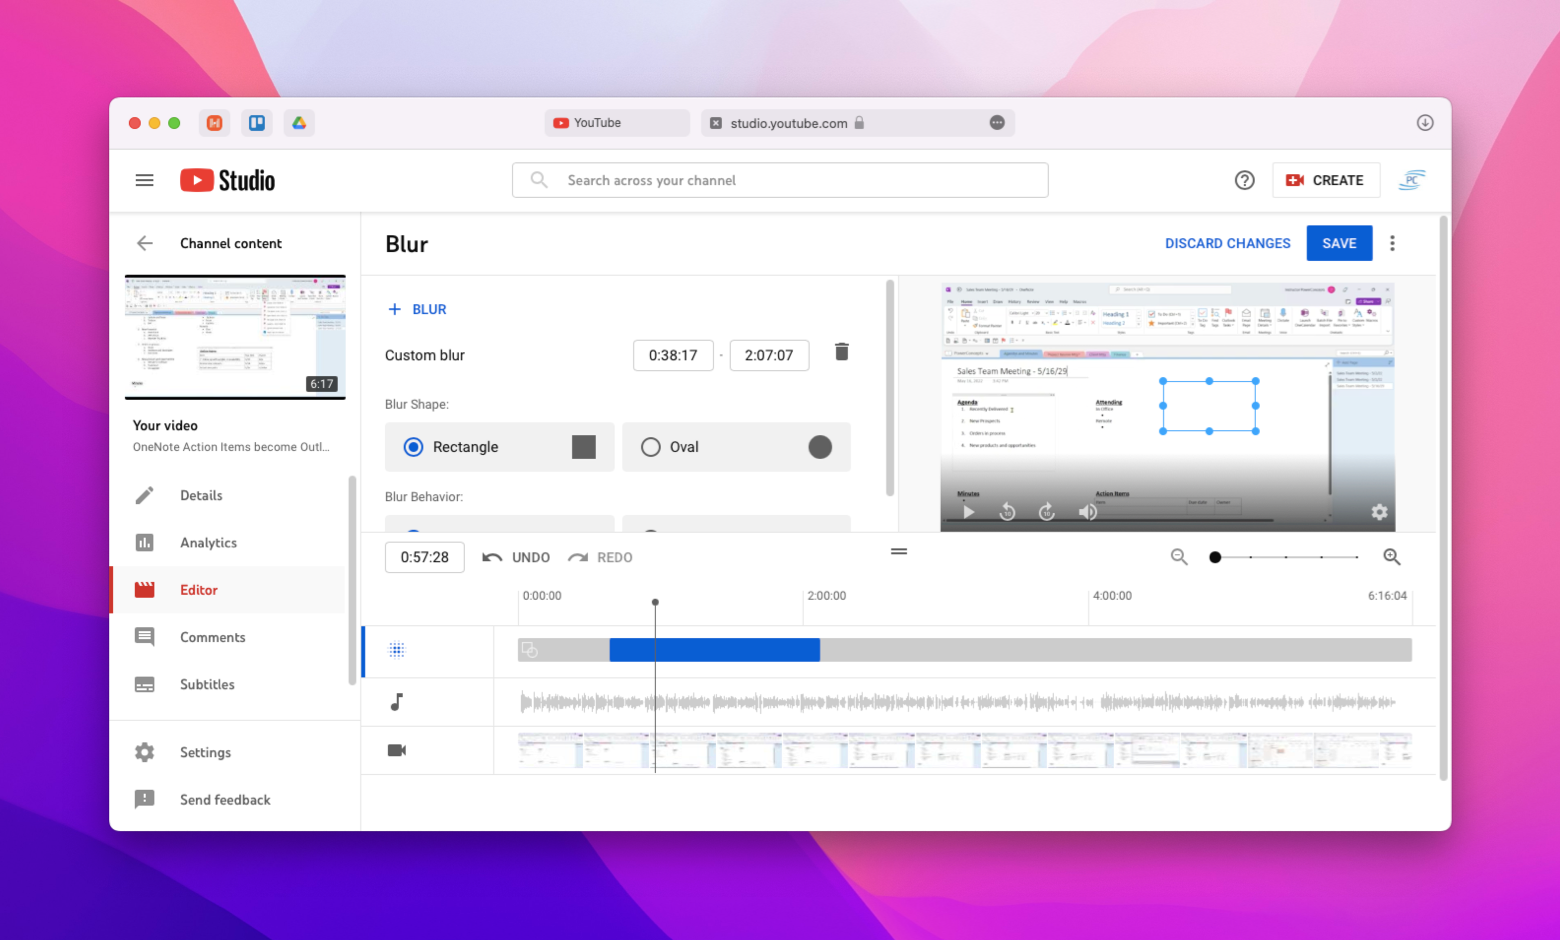Click the video frames track strip
The image size is (1560, 940).
[x=965, y=750]
